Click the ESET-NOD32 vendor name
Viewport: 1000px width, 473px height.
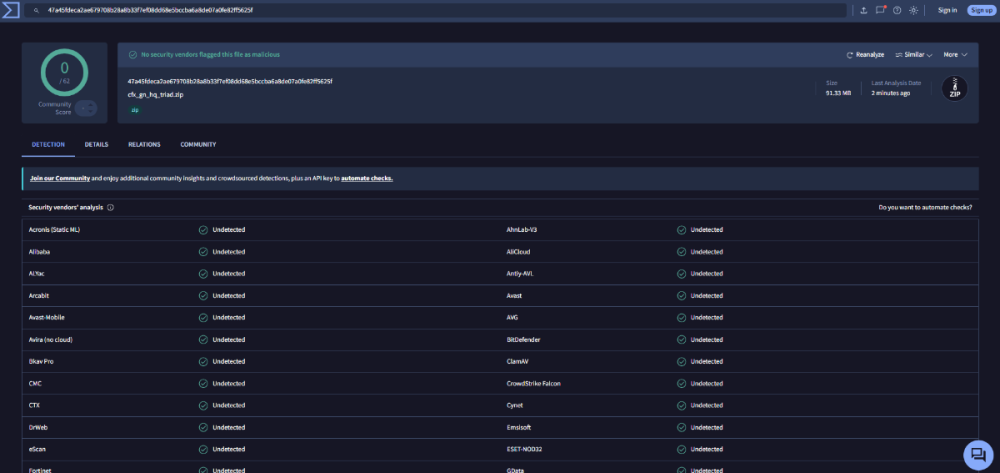click(x=524, y=449)
